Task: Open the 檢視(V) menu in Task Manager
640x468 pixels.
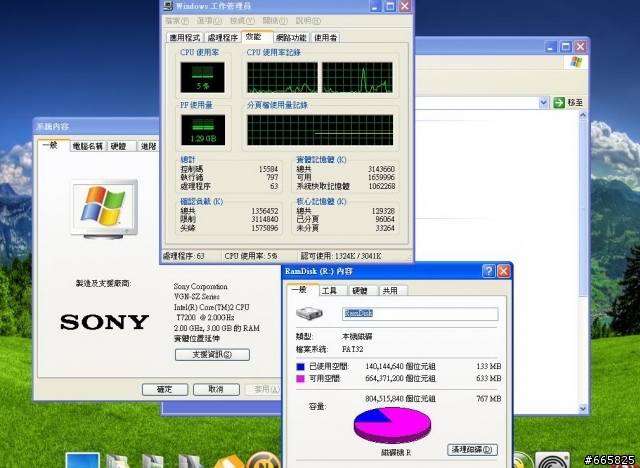Action: [242, 20]
